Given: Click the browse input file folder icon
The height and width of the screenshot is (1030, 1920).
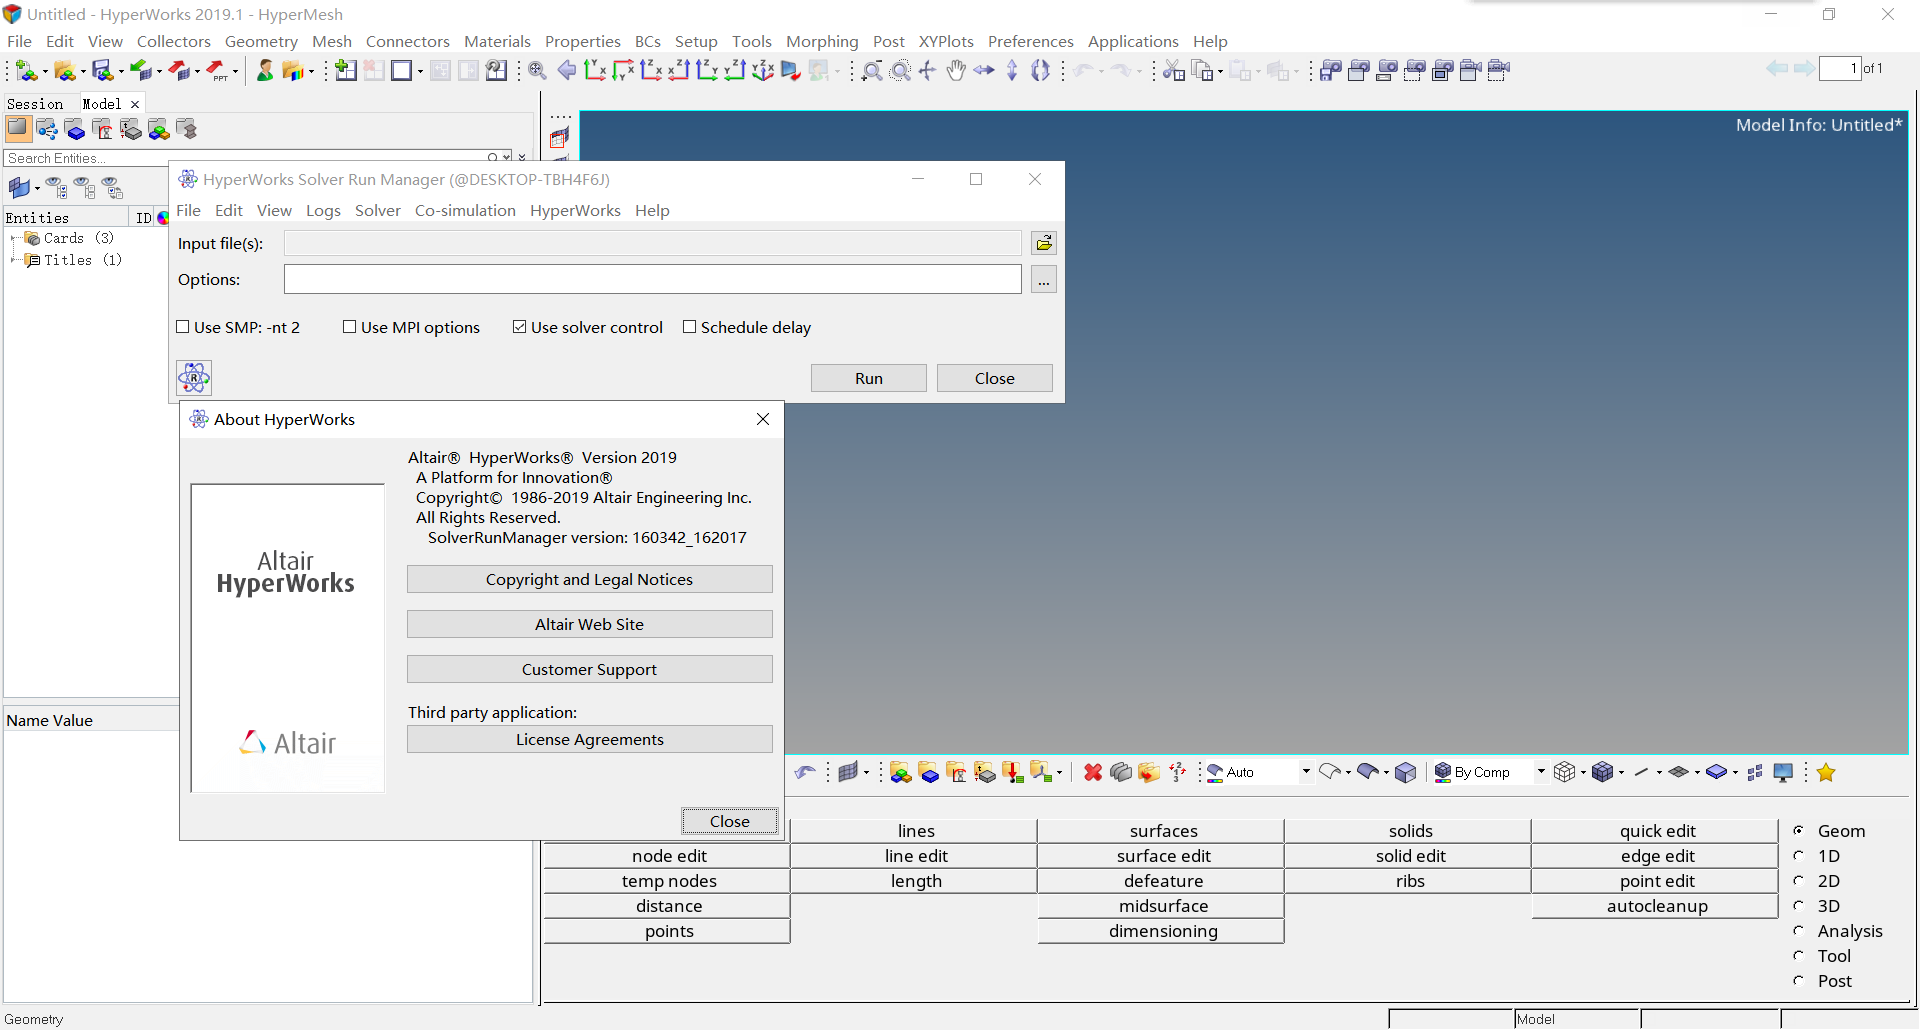Looking at the screenshot, I should pyautogui.click(x=1044, y=243).
